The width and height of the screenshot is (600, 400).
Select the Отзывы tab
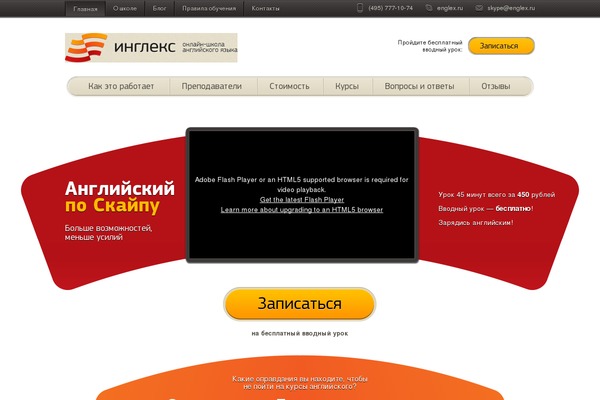[x=496, y=86]
